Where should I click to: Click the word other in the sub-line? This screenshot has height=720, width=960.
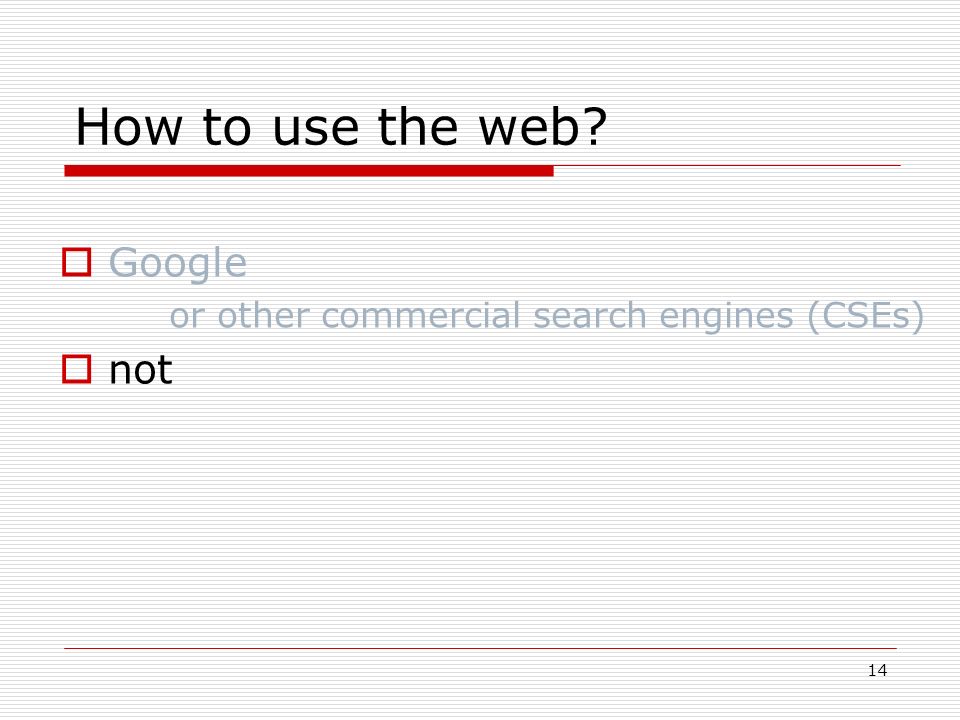(x=263, y=316)
